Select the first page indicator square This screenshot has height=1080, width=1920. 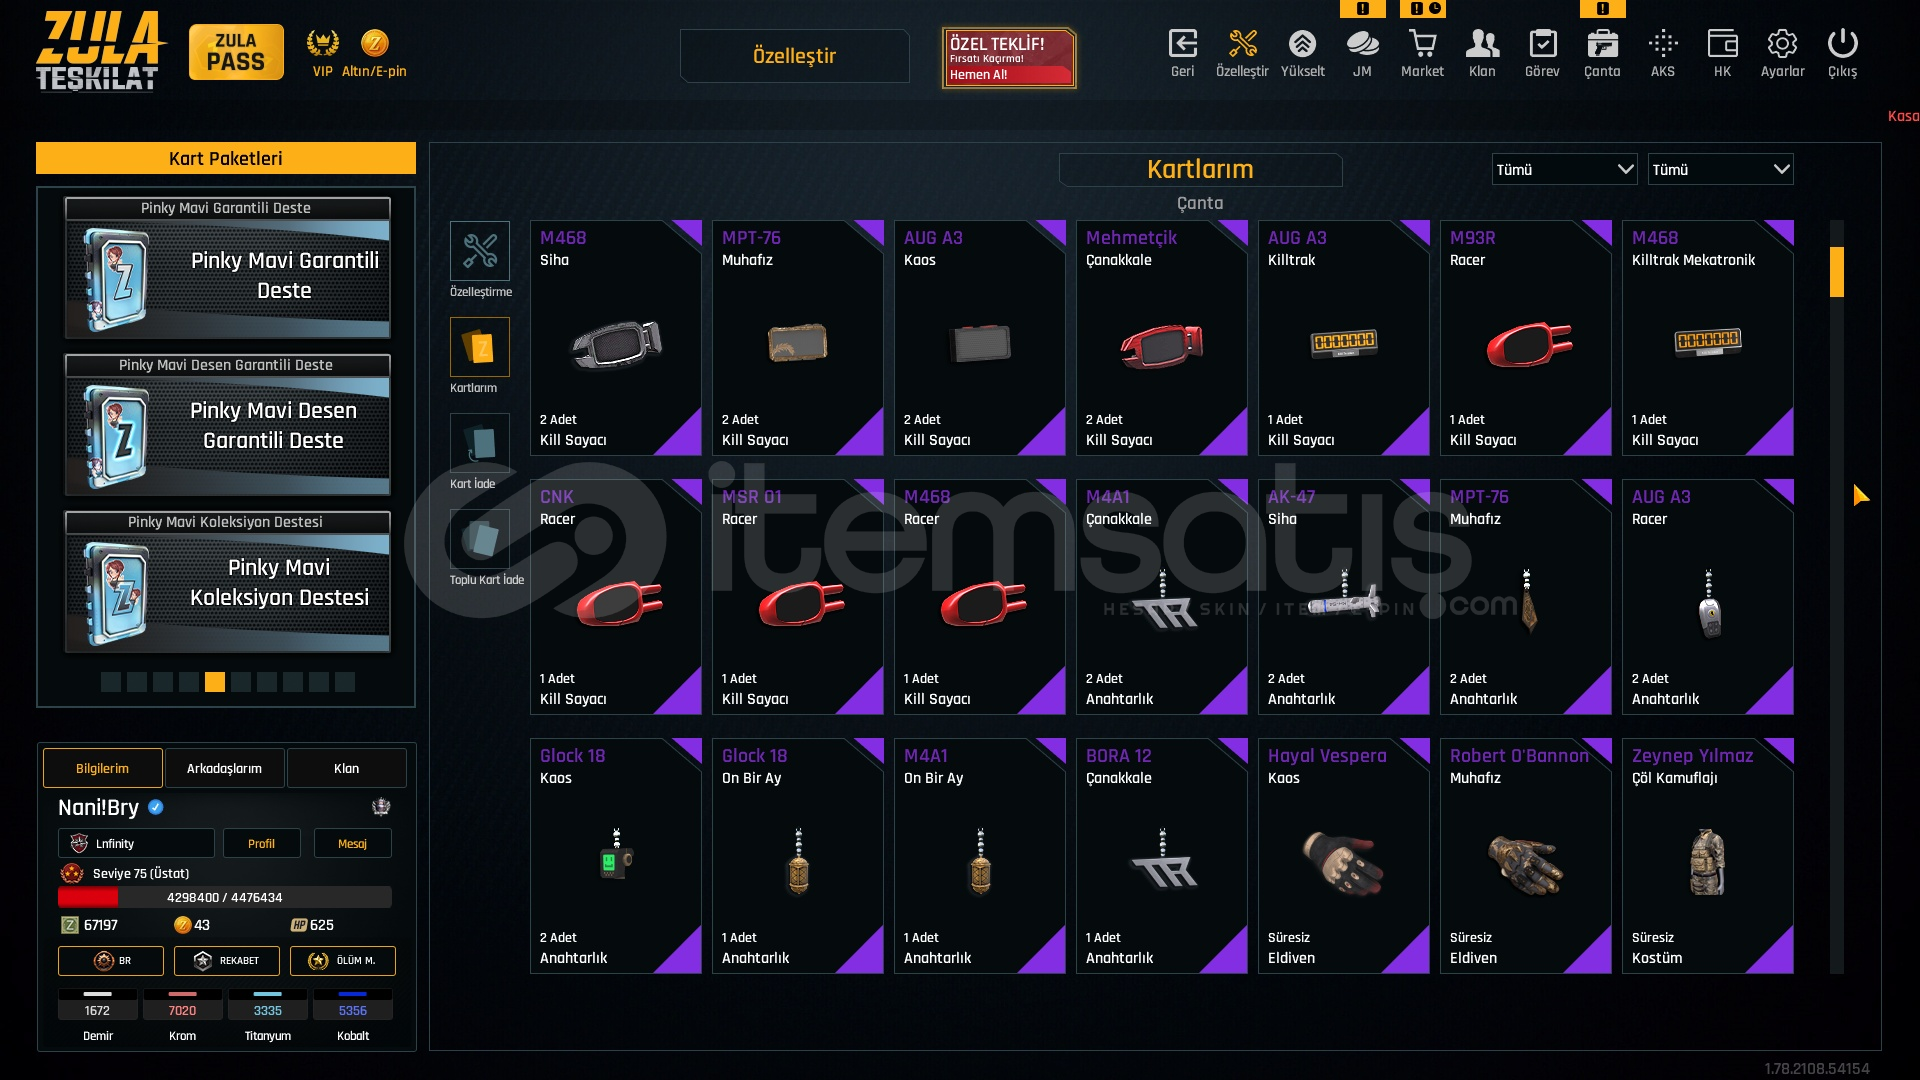click(111, 682)
